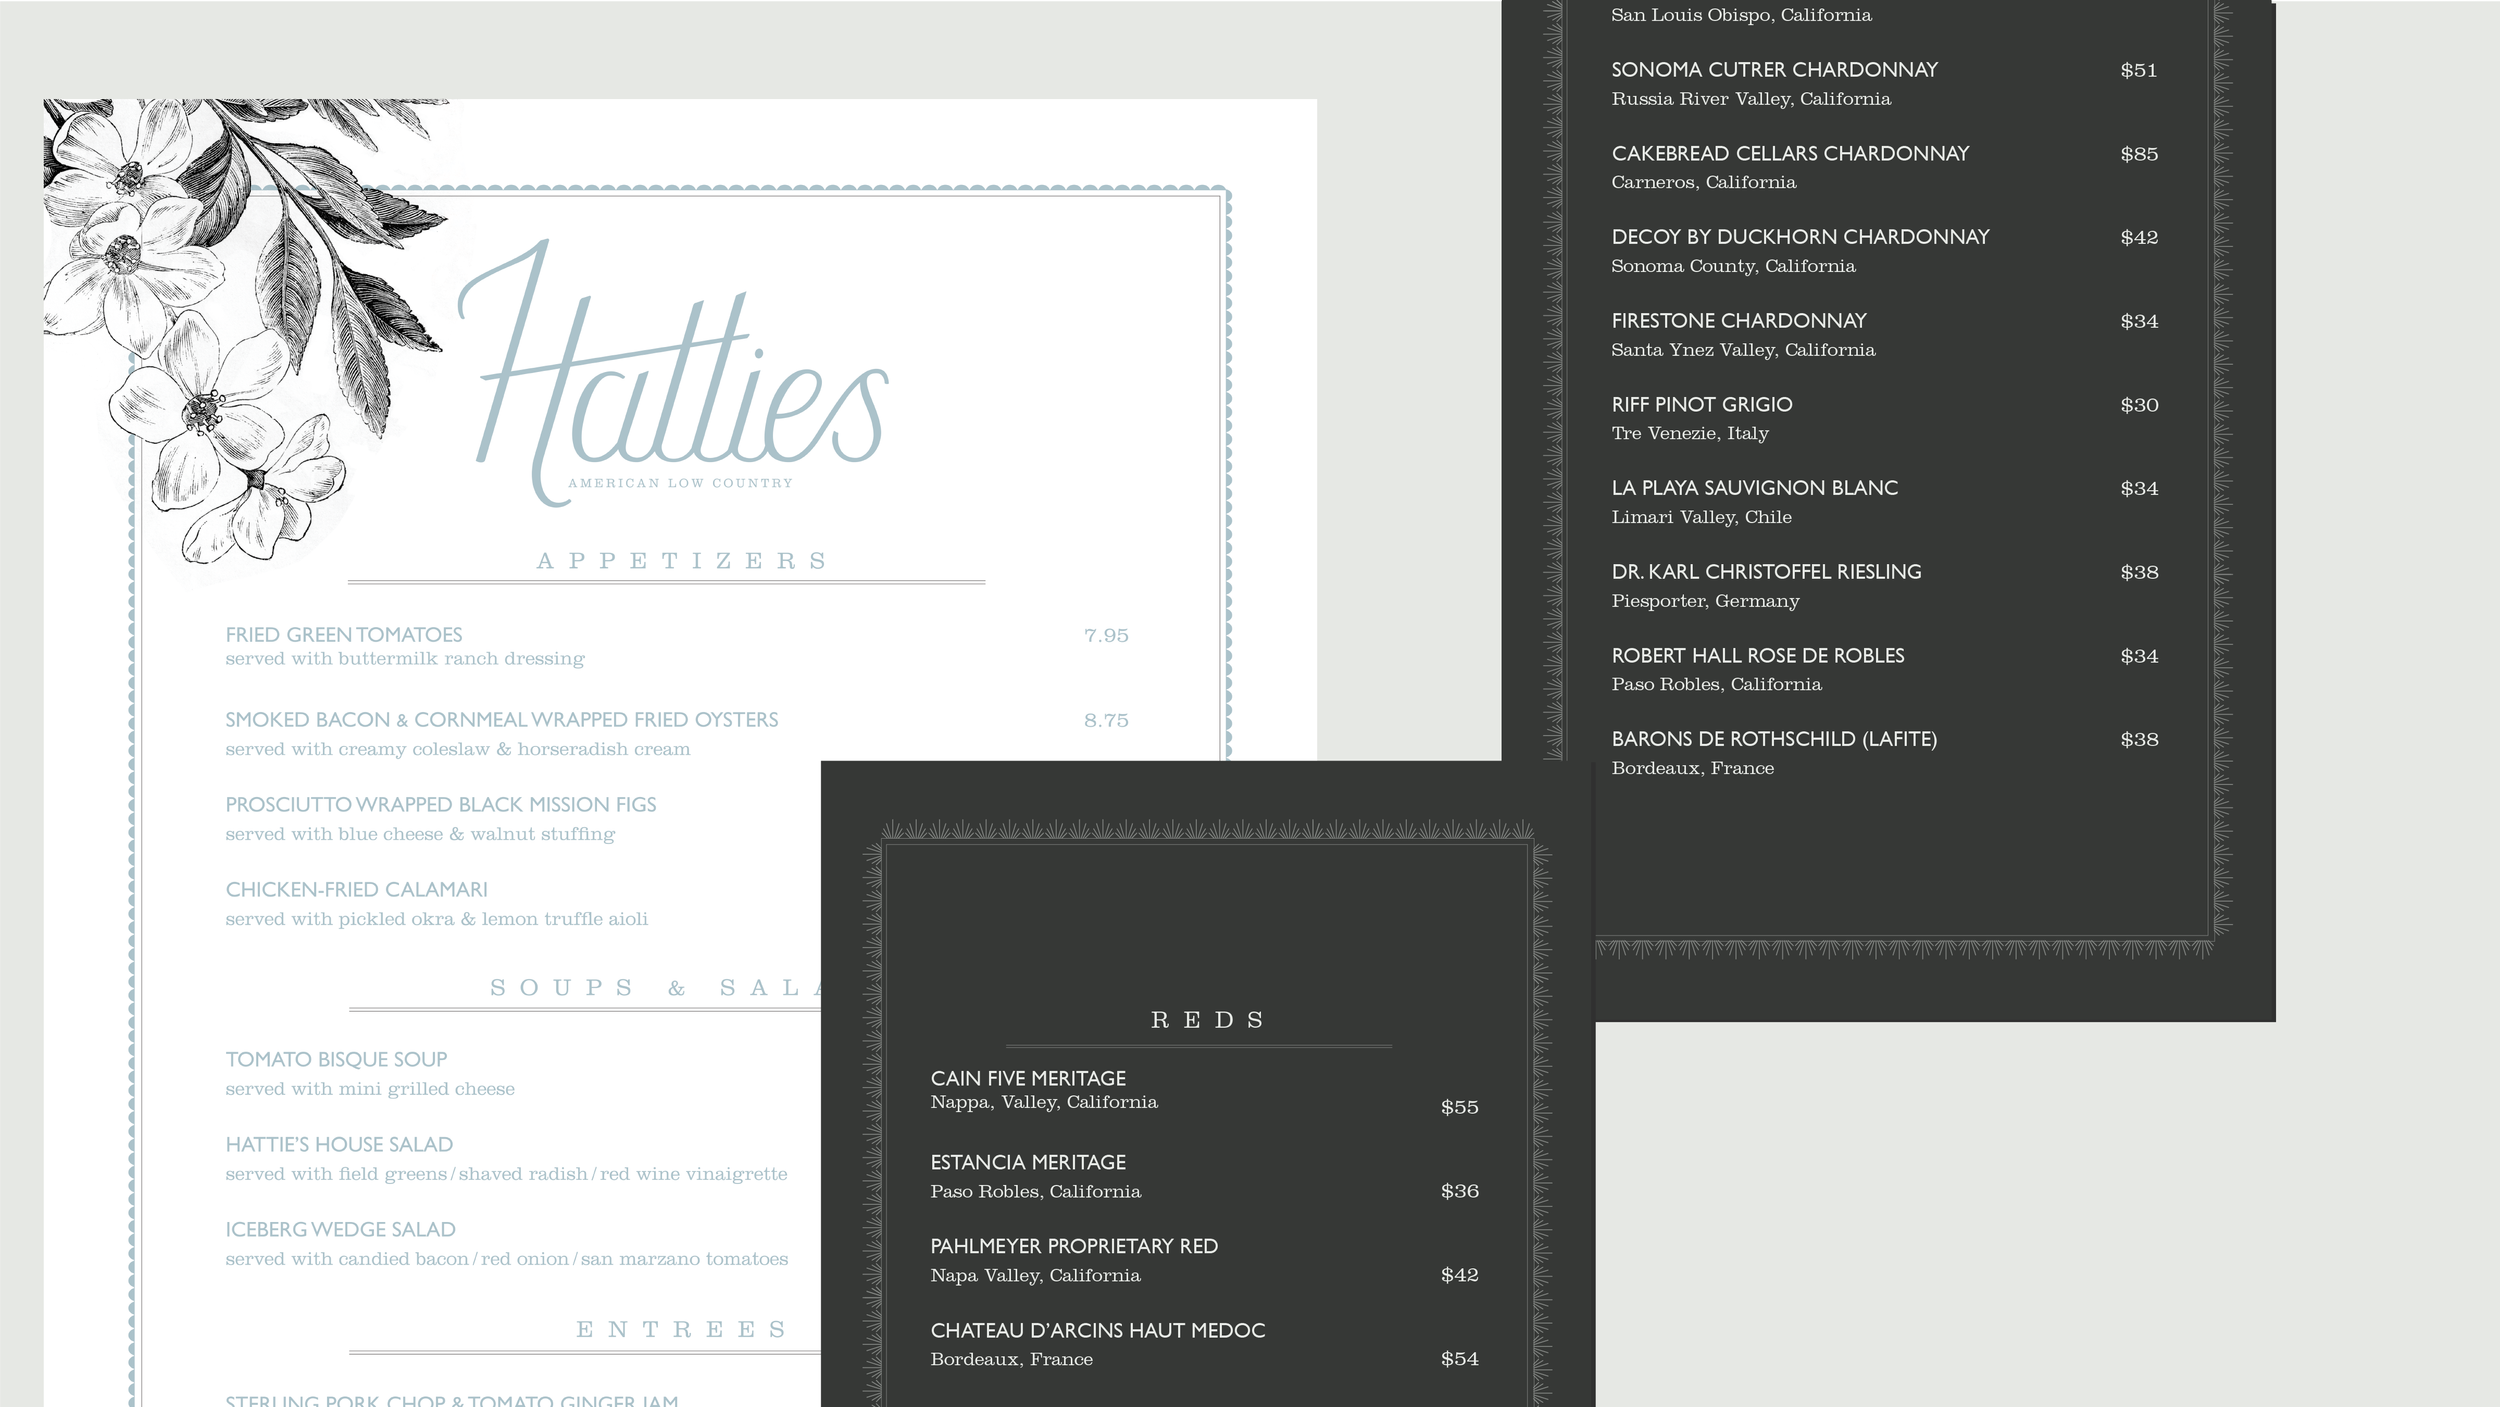
Task: Click Riff Pinot Grigio entry
Action: click(x=1701, y=405)
